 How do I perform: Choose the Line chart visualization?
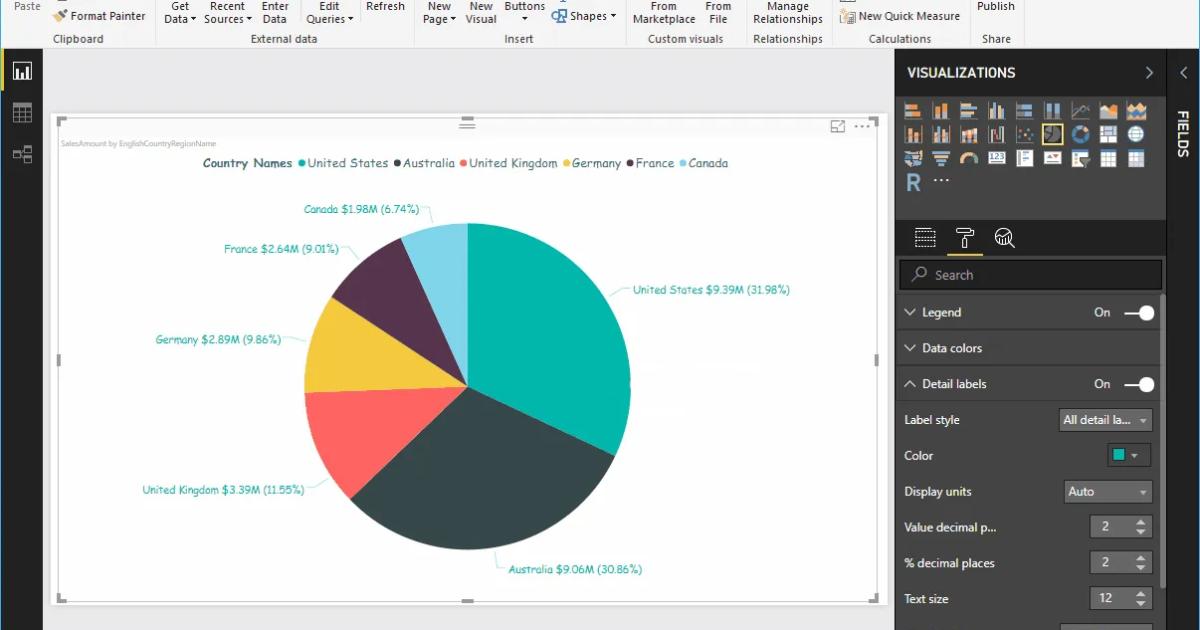pos(1080,109)
